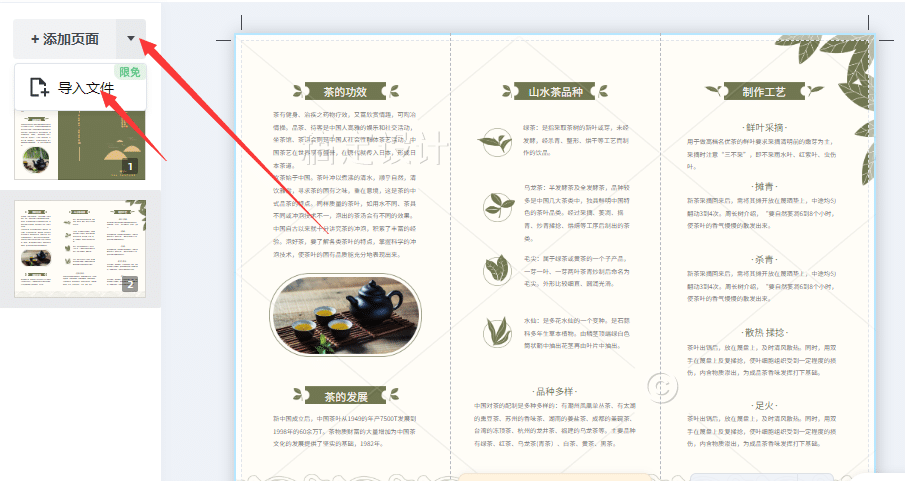Screen dimensions: 905x481
Task: Select the leaf icon beside 毛尖 description
Action: point(497,270)
